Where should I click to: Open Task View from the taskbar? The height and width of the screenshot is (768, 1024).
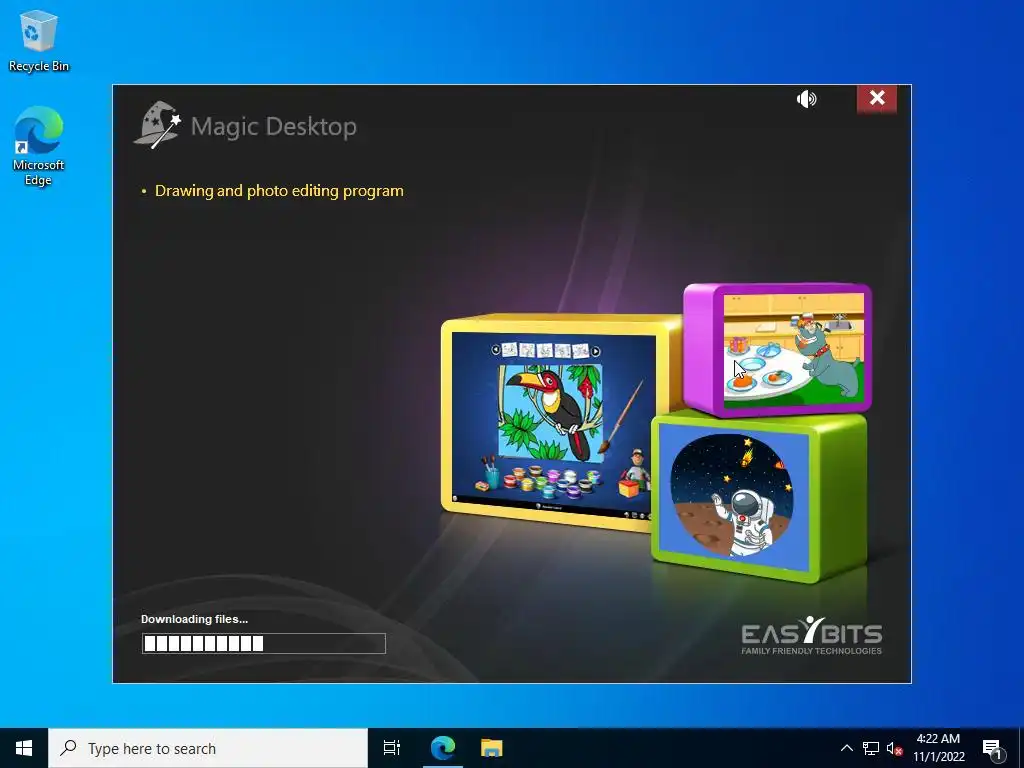(392, 748)
